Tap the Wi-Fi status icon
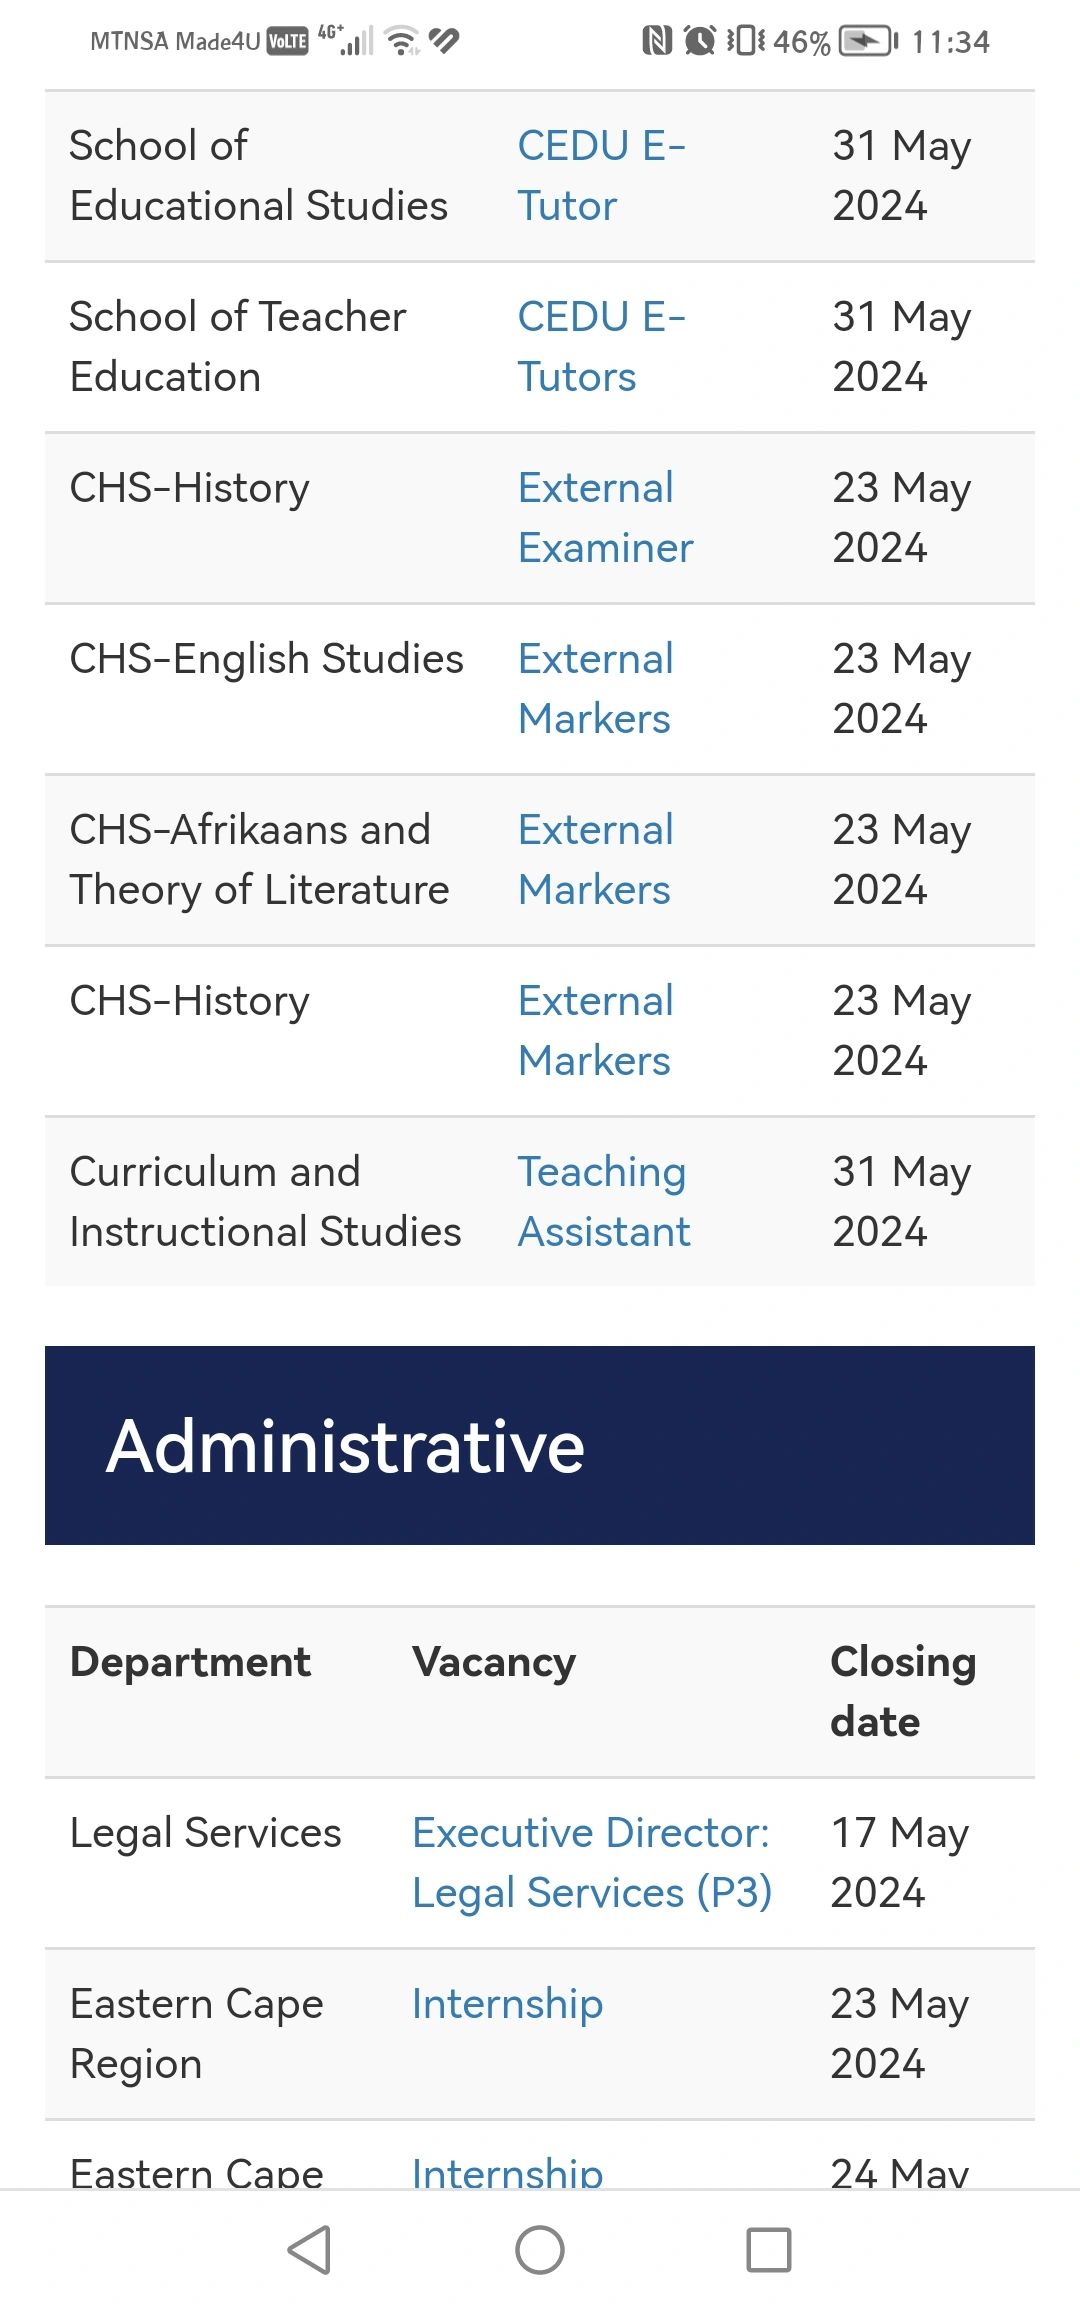 pos(403,41)
